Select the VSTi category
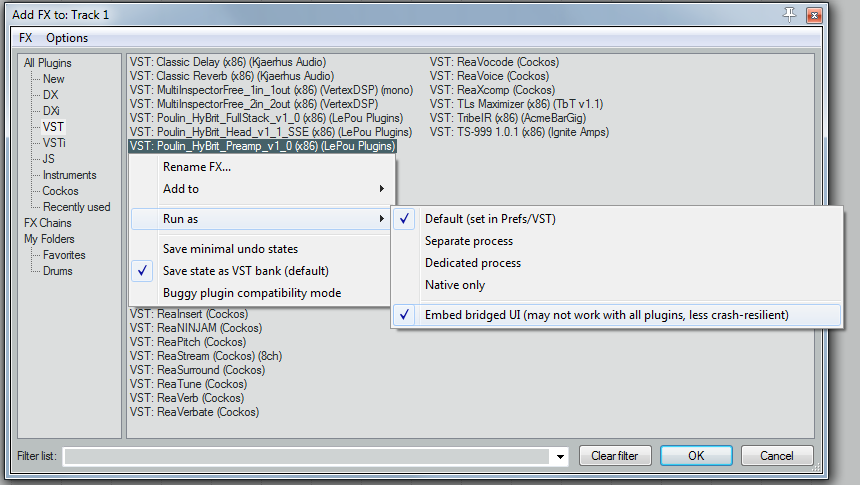Screen dimensions: 860x485 54,143
